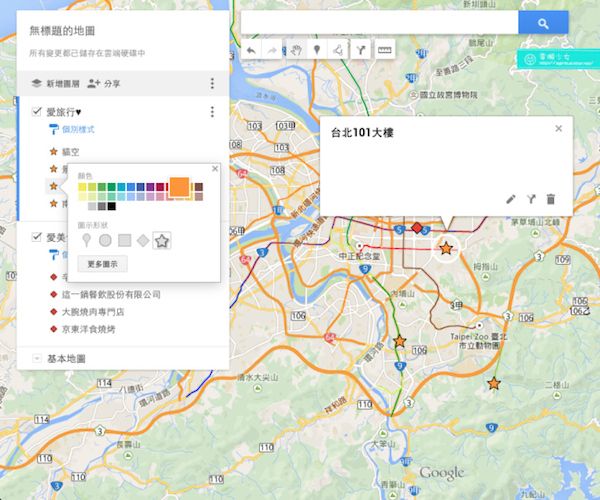Screen dimensions: 600x500
Task: Click the map search input field
Action: point(380,23)
